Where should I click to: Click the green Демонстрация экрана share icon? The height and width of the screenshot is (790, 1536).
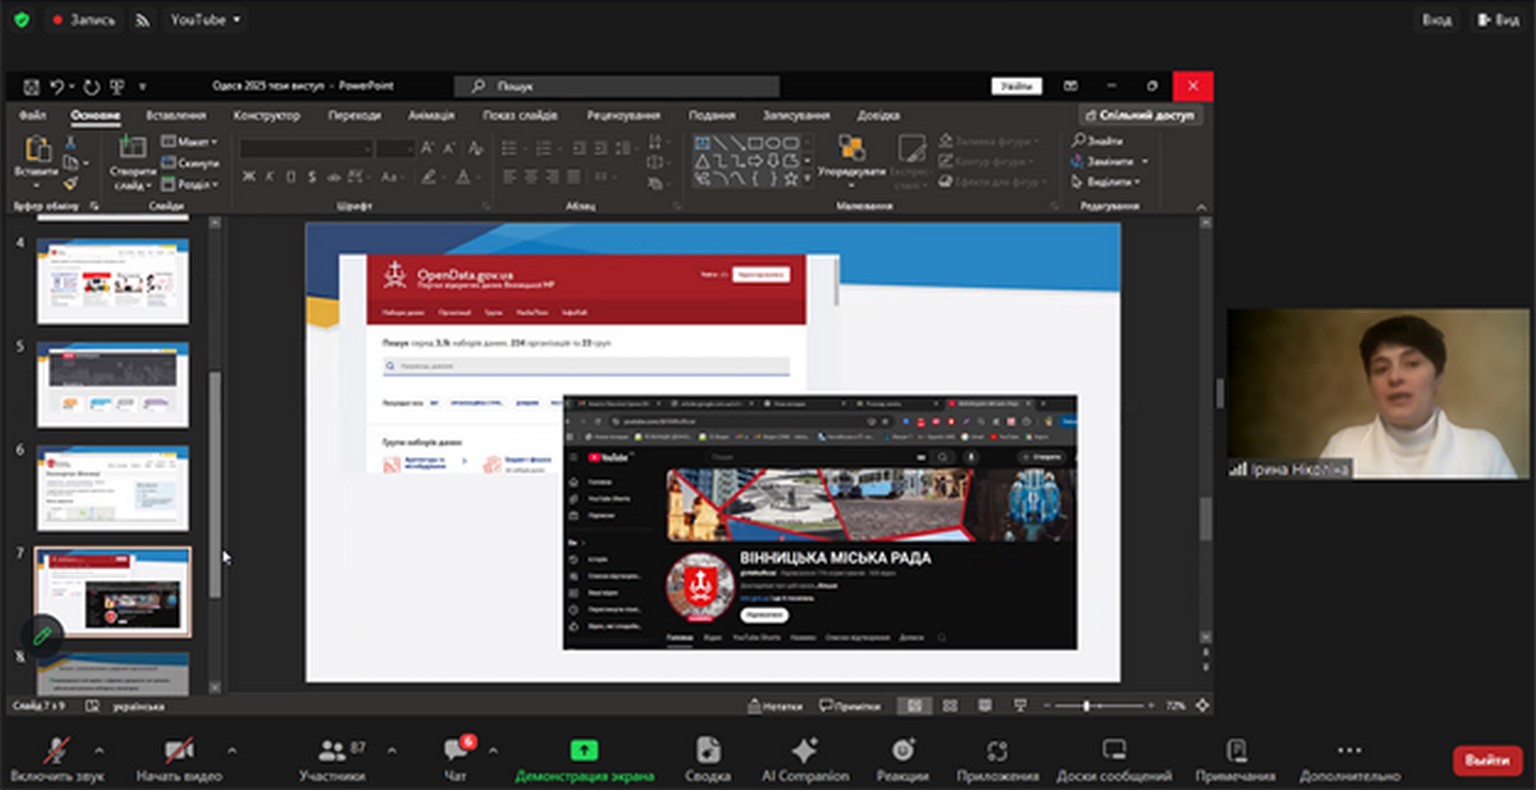(x=584, y=750)
